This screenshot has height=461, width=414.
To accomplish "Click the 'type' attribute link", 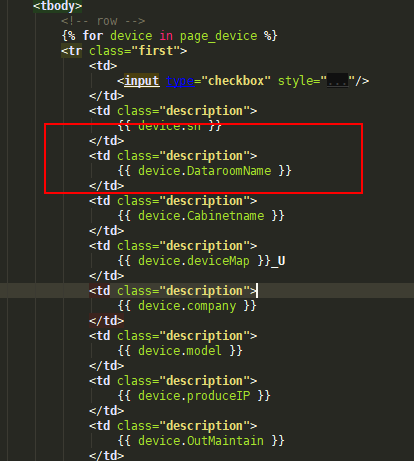I will (x=180, y=81).
